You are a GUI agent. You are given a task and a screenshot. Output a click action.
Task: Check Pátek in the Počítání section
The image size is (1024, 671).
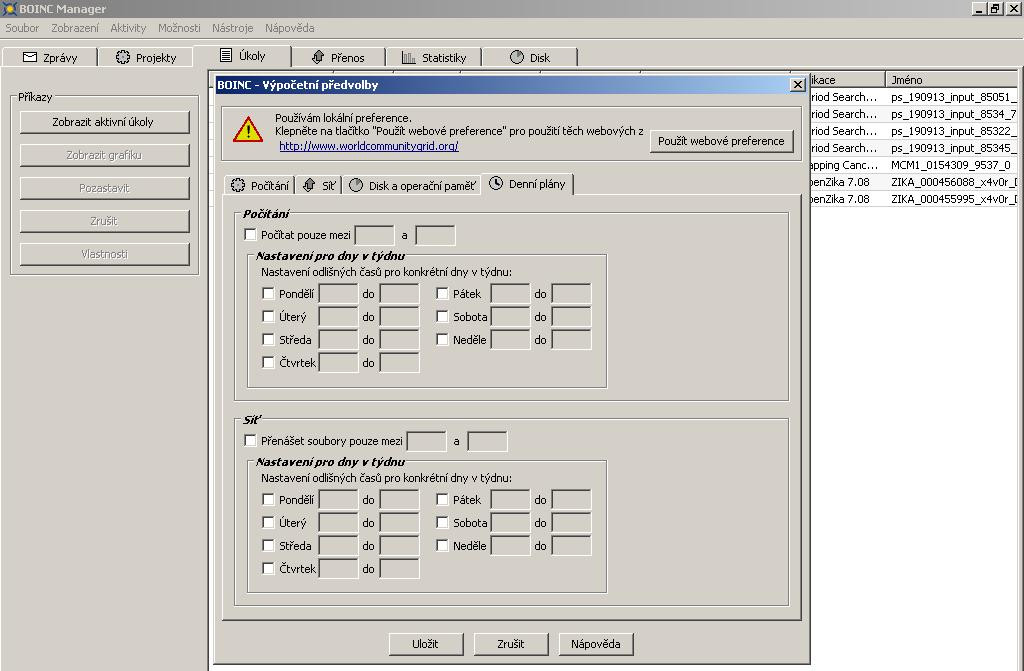(x=442, y=293)
